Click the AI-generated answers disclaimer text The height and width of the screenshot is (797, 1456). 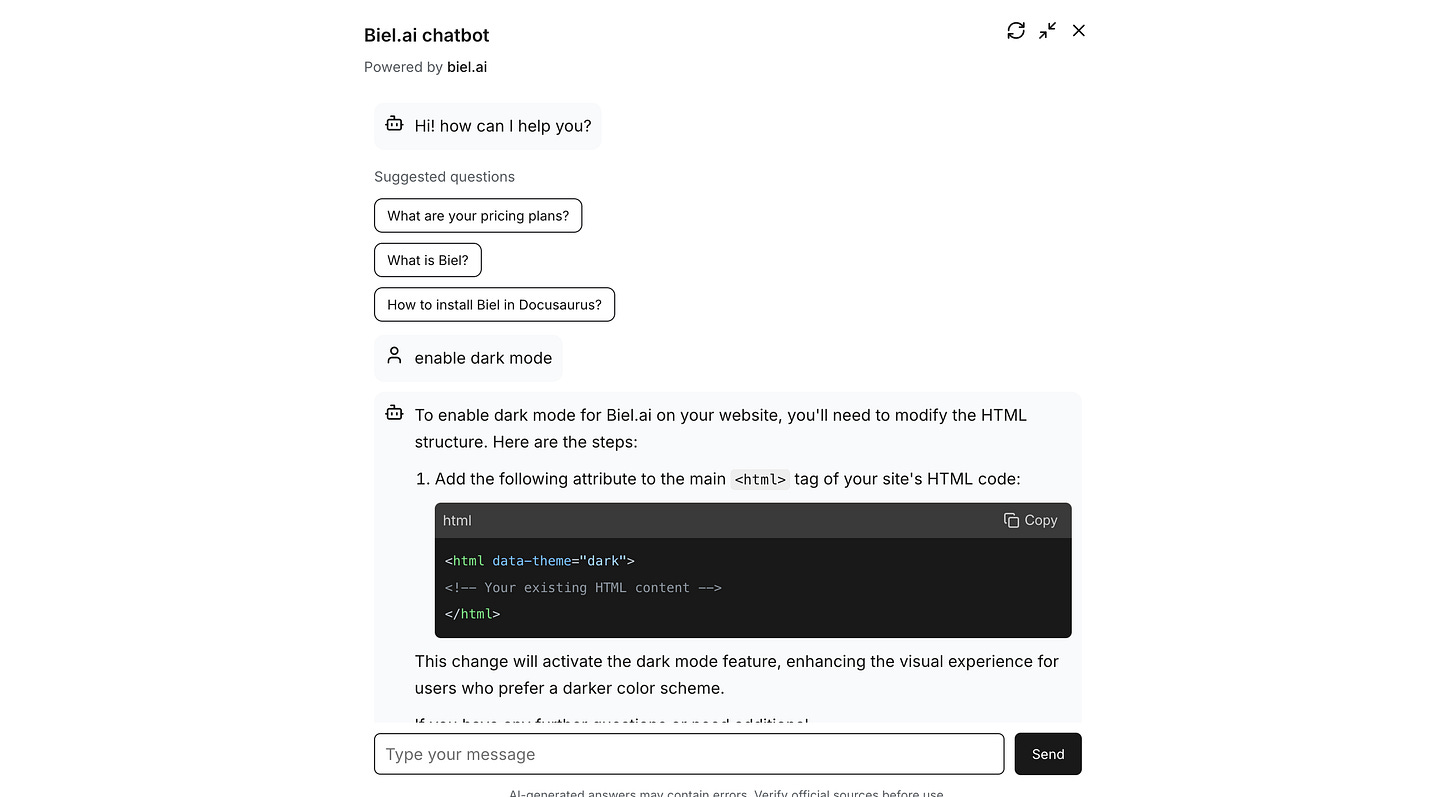[x=726, y=792]
